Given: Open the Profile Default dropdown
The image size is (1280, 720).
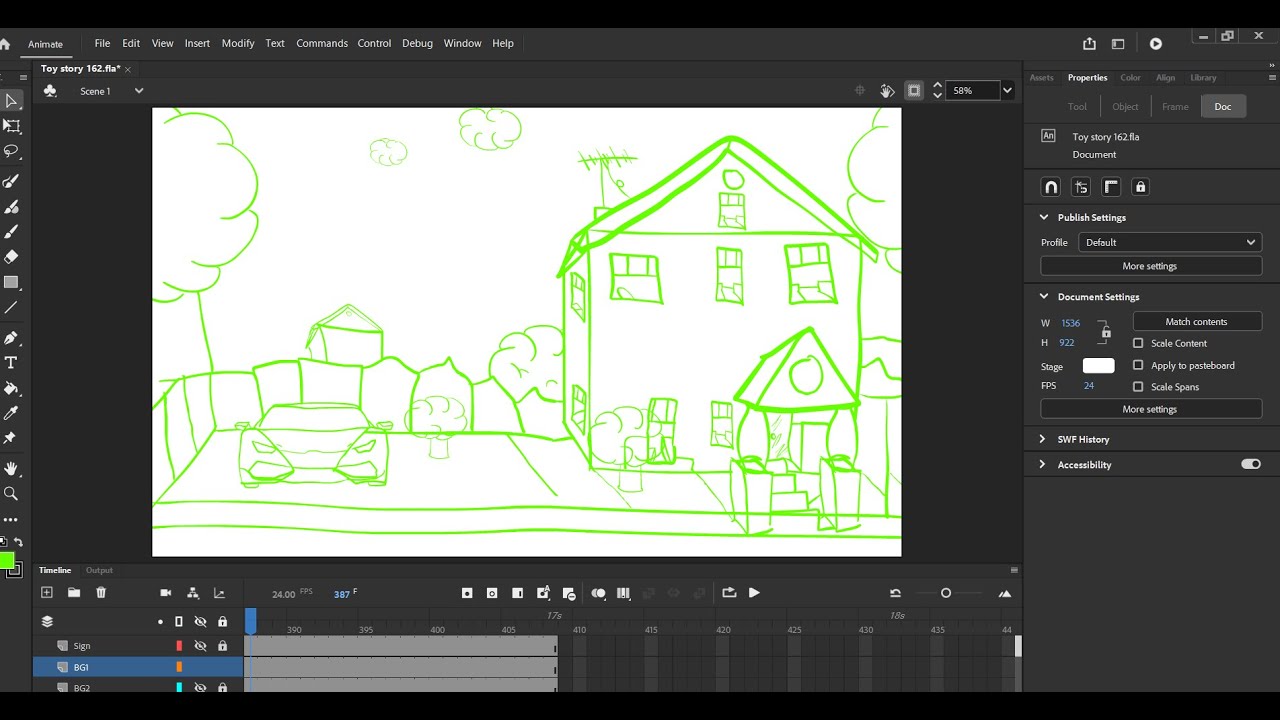Looking at the screenshot, I should [x=1170, y=242].
